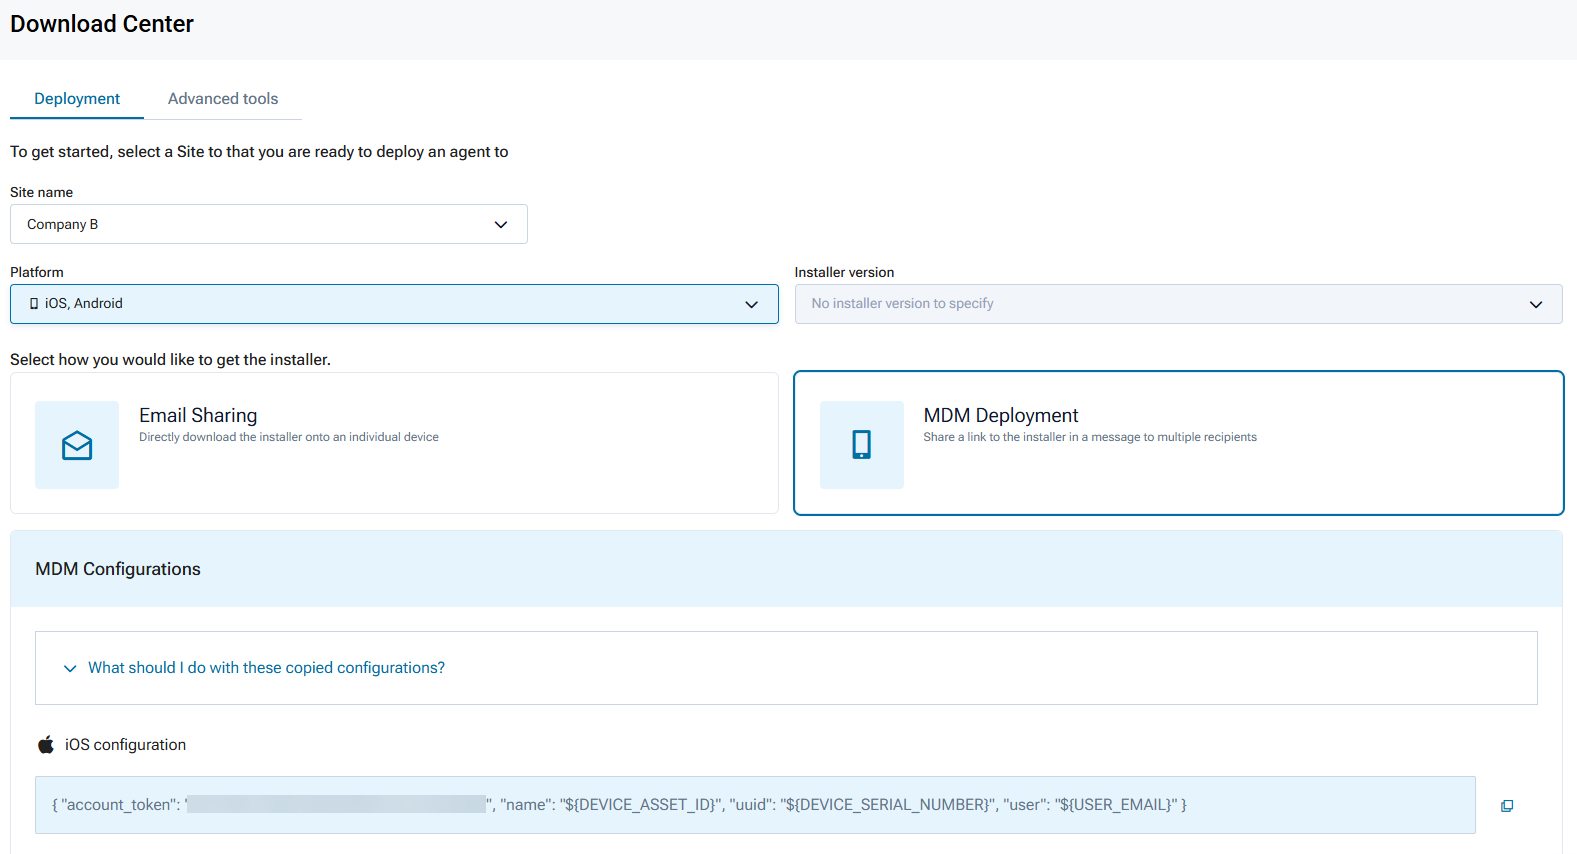Click the phone icon on MDM Deployment

(x=862, y=445)
